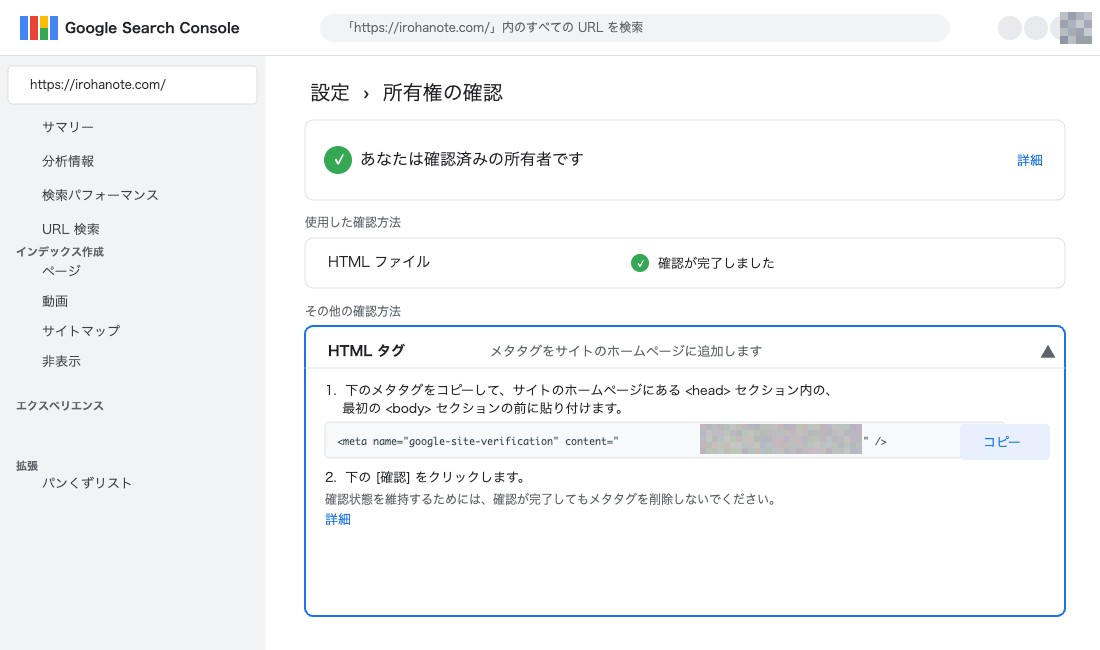This screenshot has height=650, width=1100.
Task: Click the Google Search Console logo icon
Action: (40, 28)
